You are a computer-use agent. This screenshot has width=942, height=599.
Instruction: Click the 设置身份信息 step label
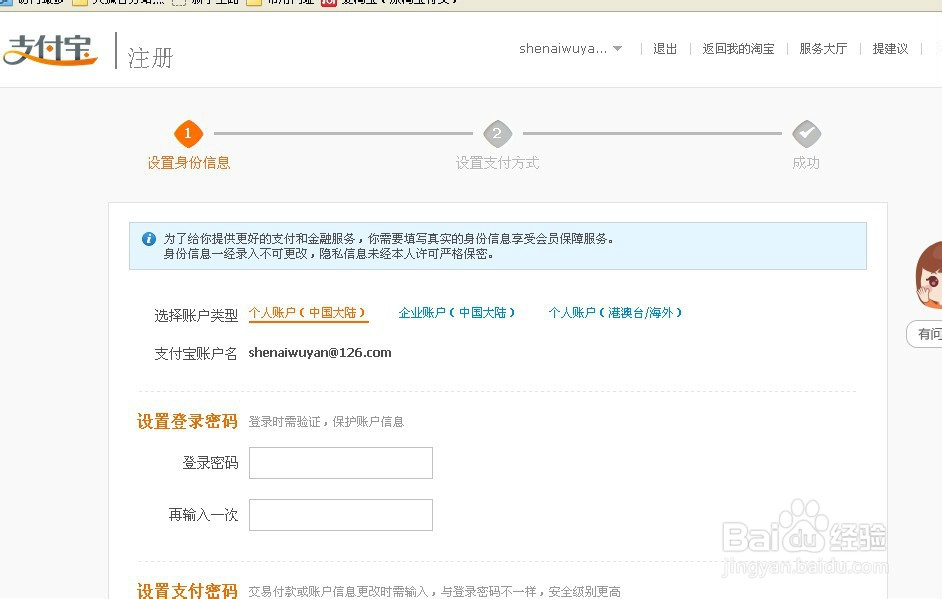[x=189, y=163]
